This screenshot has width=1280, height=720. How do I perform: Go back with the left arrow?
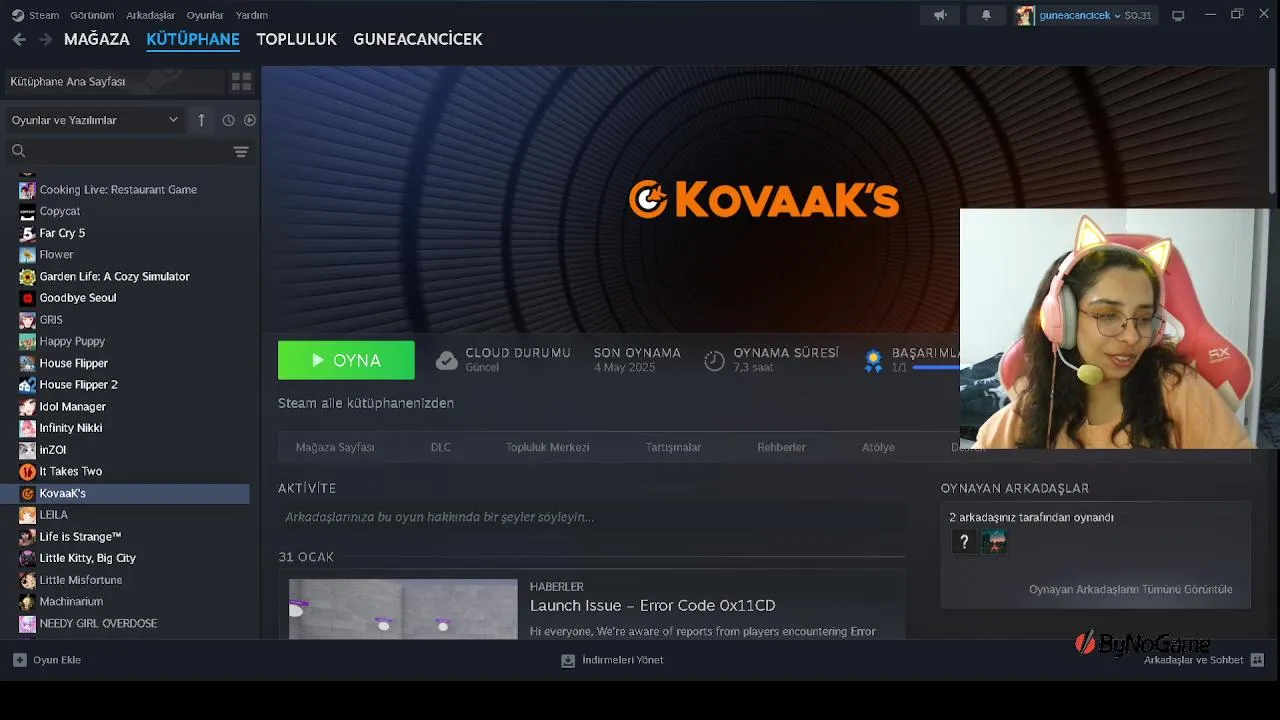(x=19, y=39)
